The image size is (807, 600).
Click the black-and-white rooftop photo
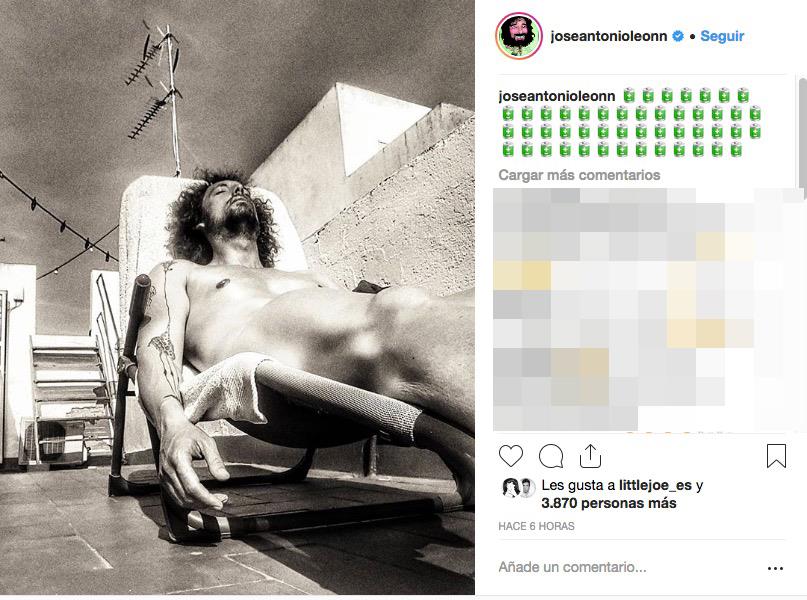tap(237, 297)
